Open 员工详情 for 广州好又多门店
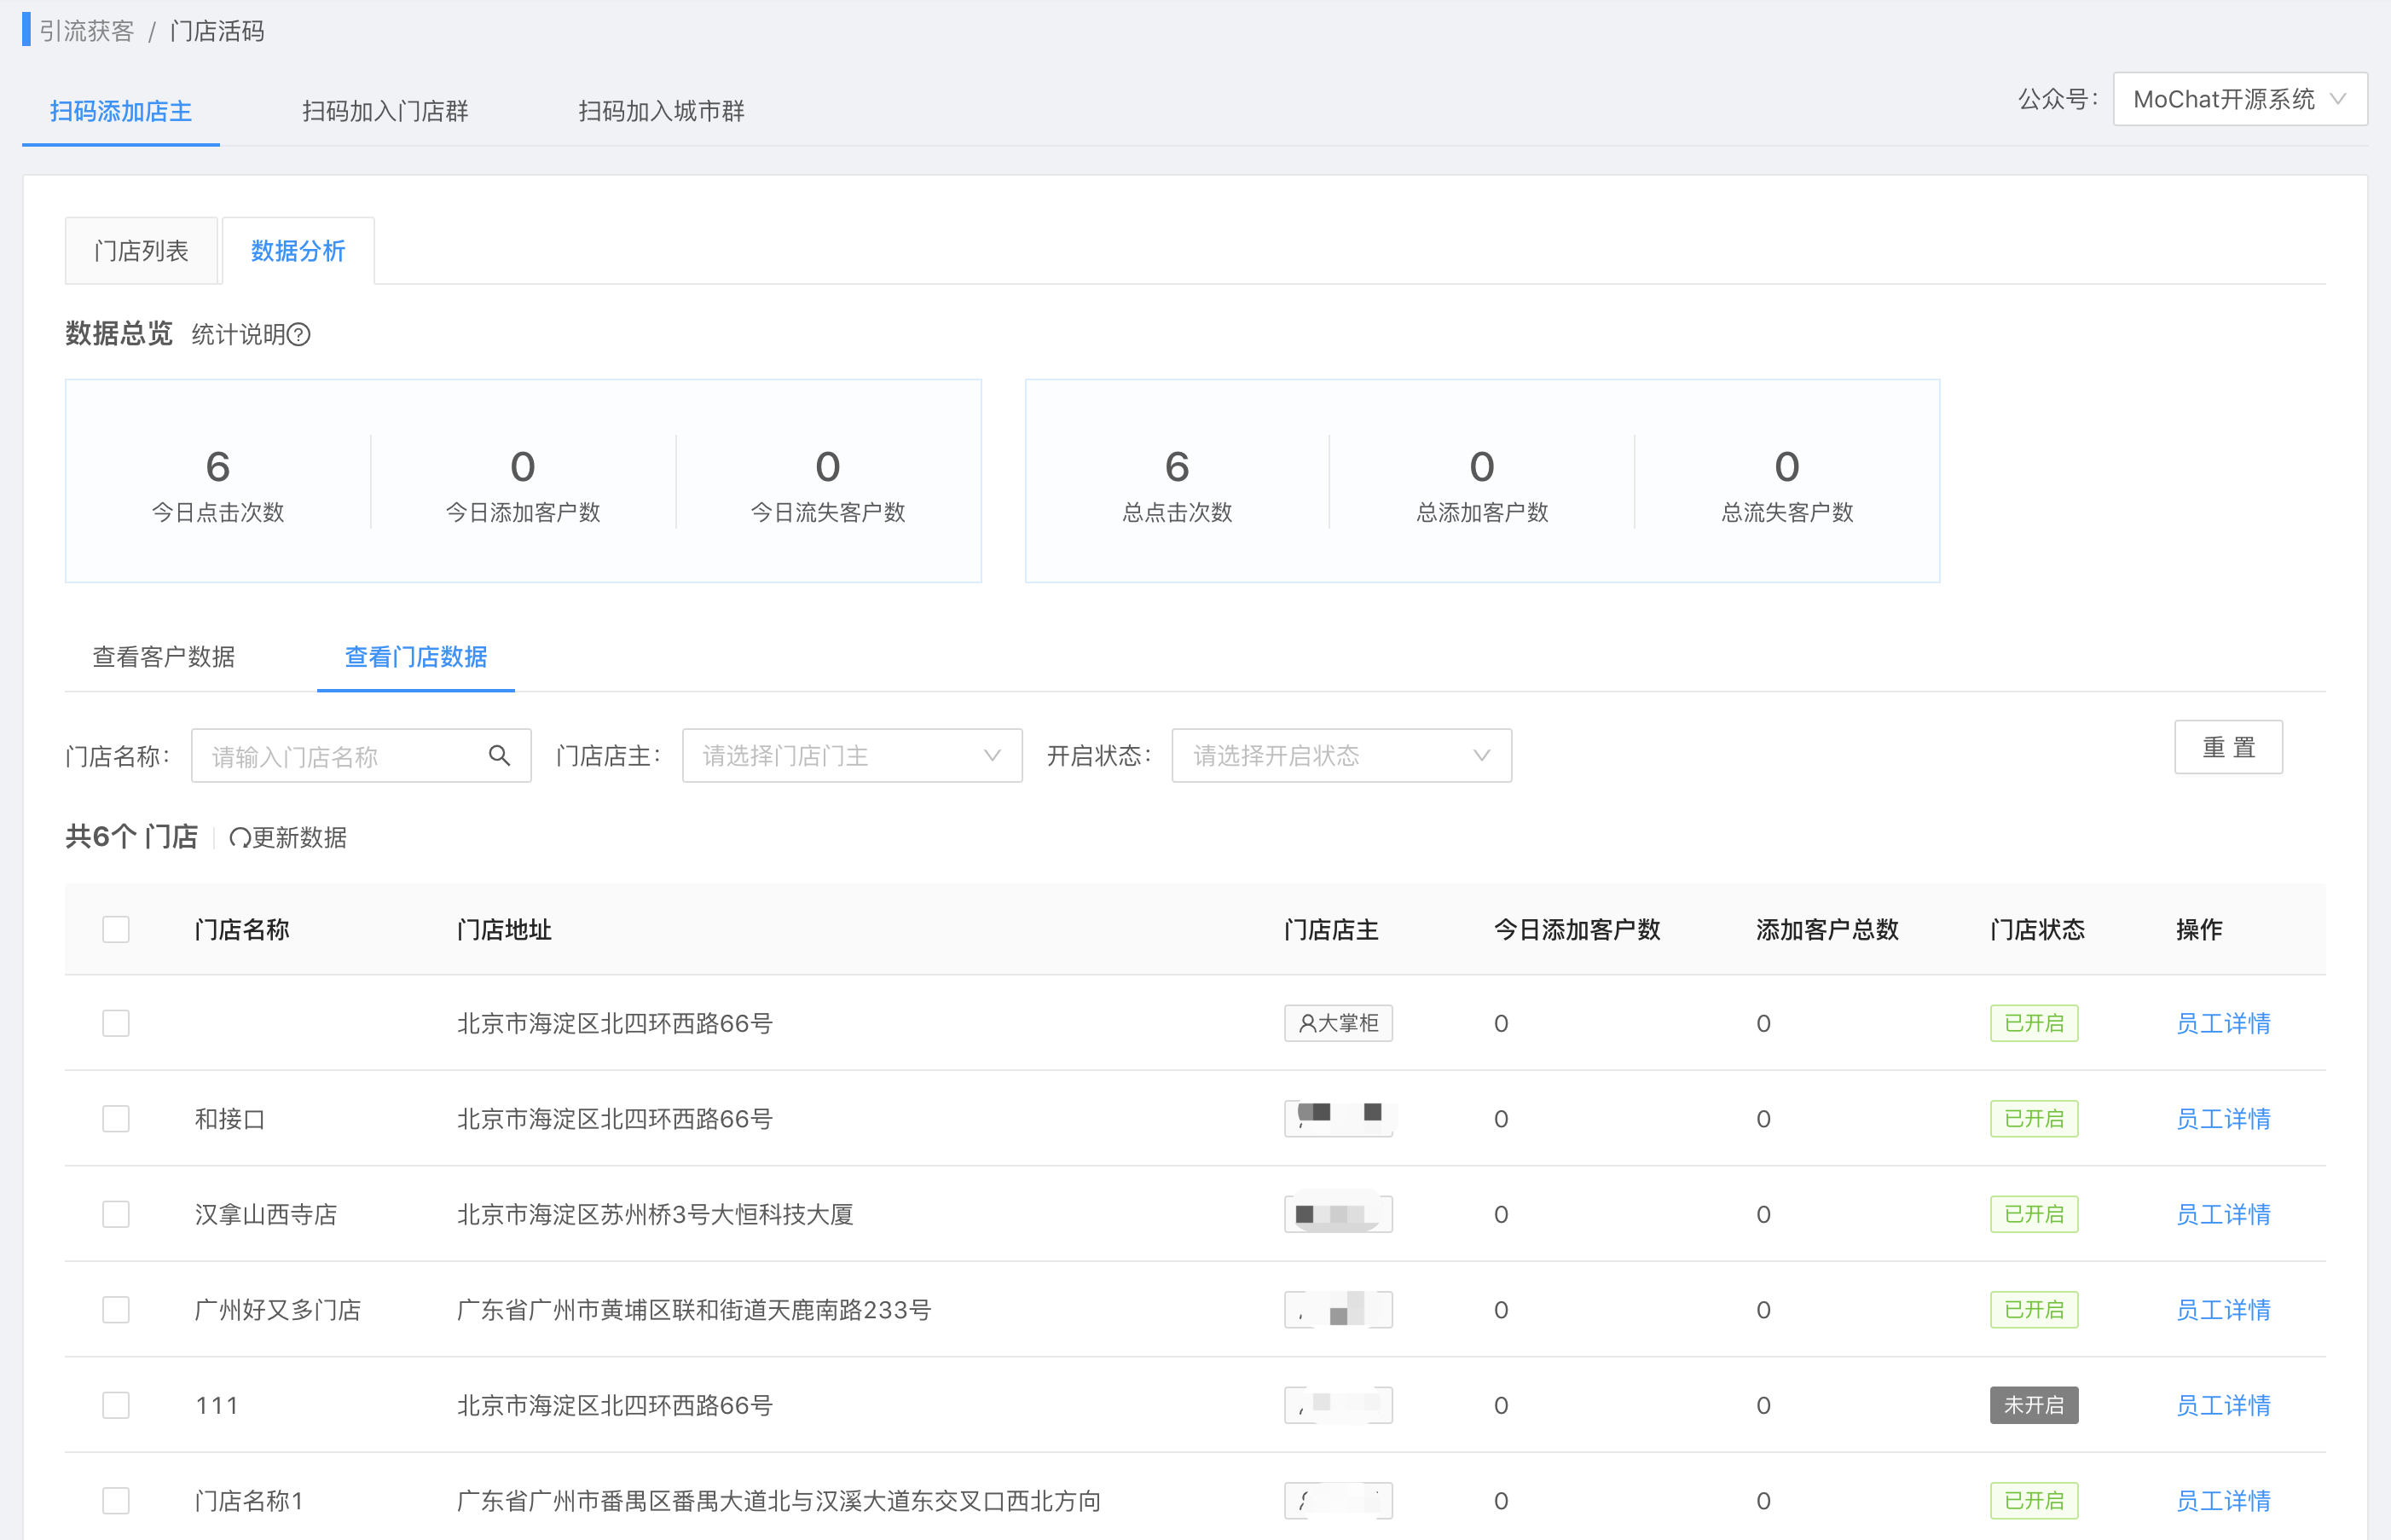This screenshot has height=1540, width=2391. click(2223, 1309)
